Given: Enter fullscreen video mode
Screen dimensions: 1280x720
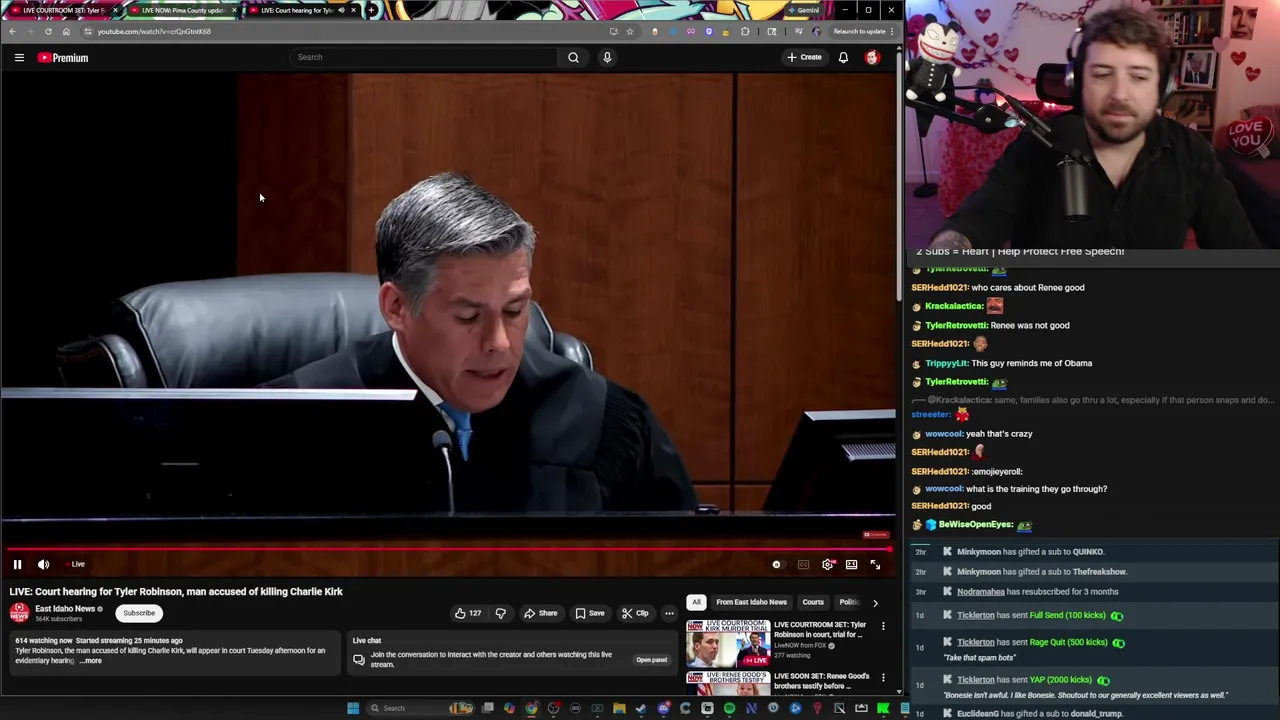Looking at the screenshot, I should [x=875, y=565].
